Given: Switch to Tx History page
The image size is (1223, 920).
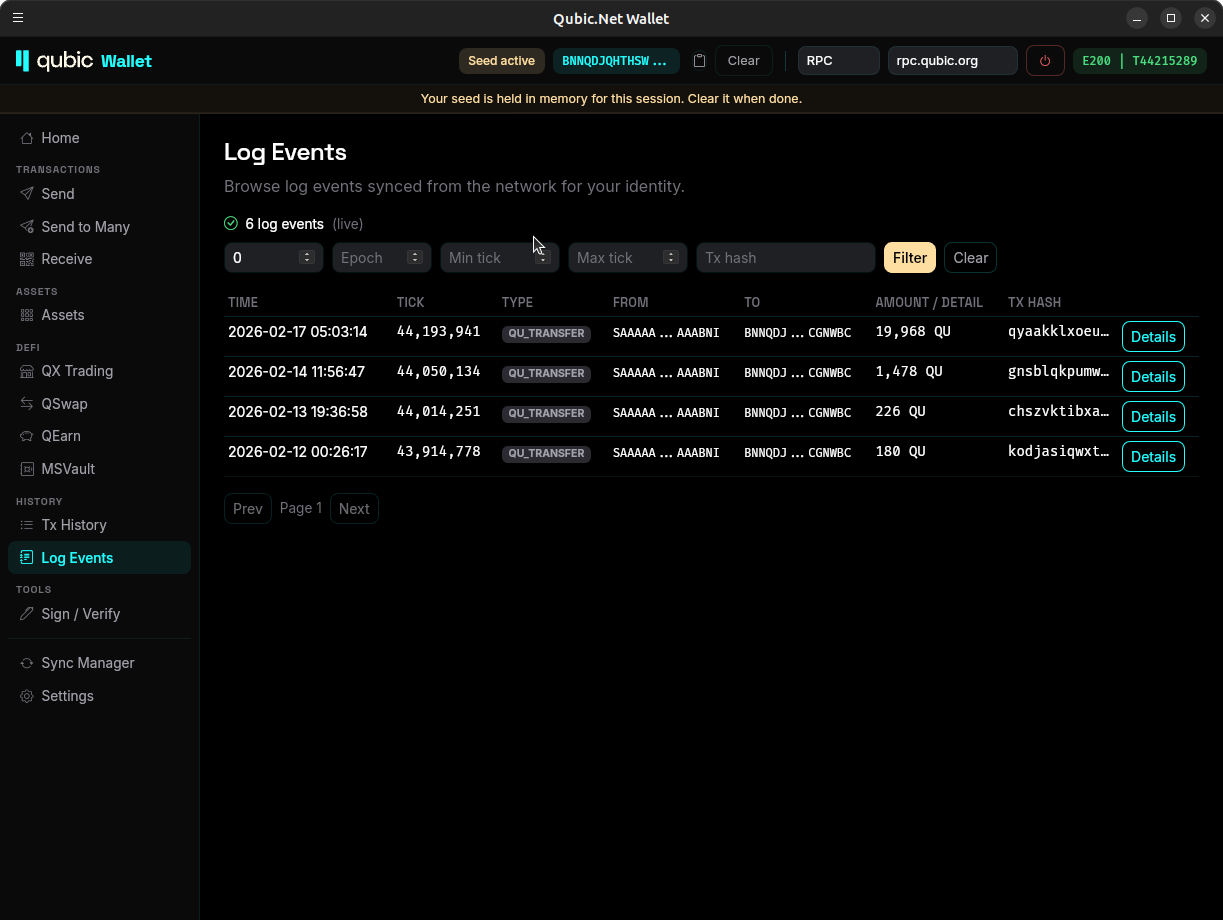Looking at the screenshot, I should point(73,525).
